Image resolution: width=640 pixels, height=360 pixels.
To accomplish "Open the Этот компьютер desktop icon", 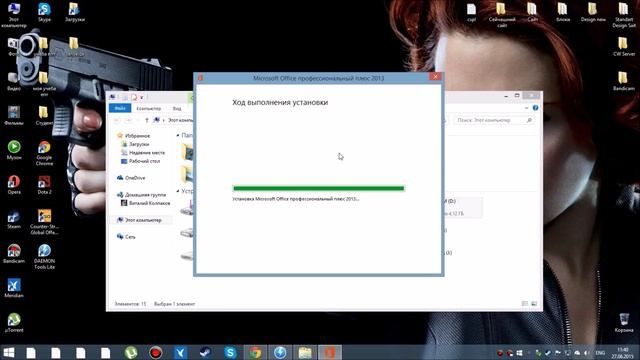I will (14, 15).
